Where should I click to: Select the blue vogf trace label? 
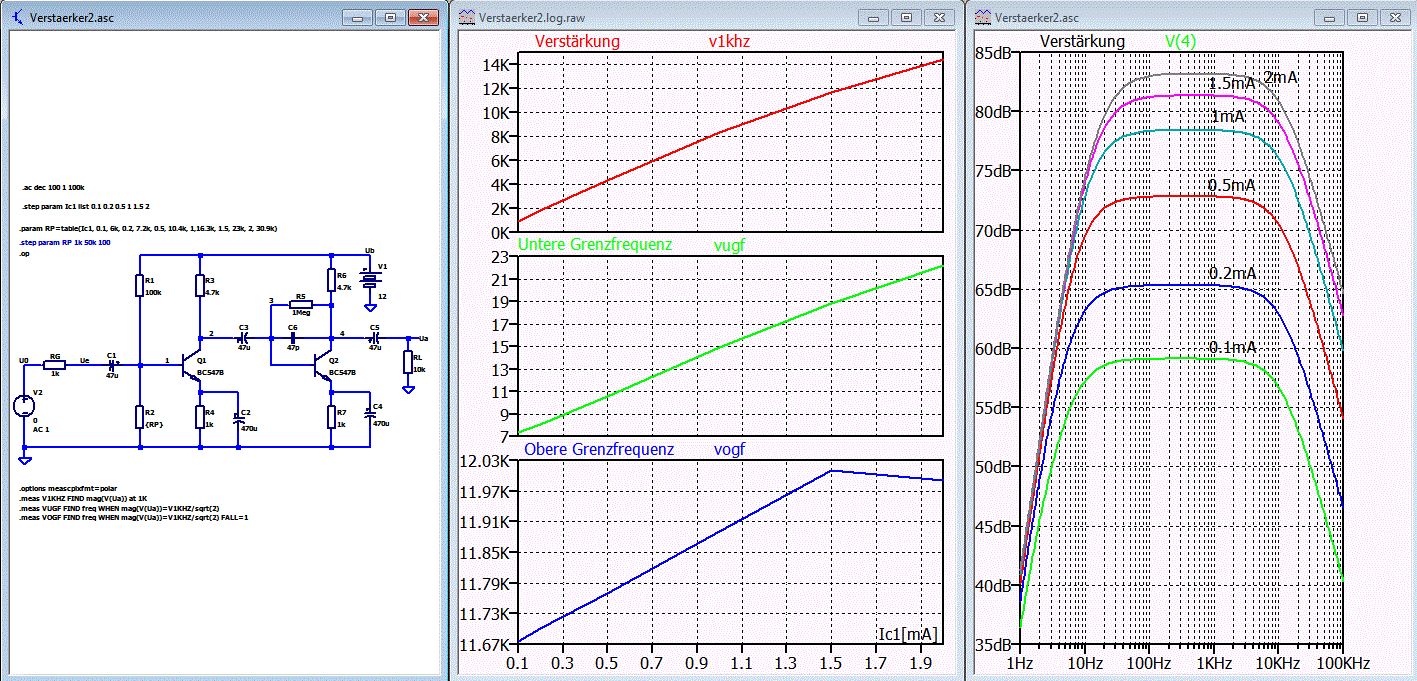730,449
